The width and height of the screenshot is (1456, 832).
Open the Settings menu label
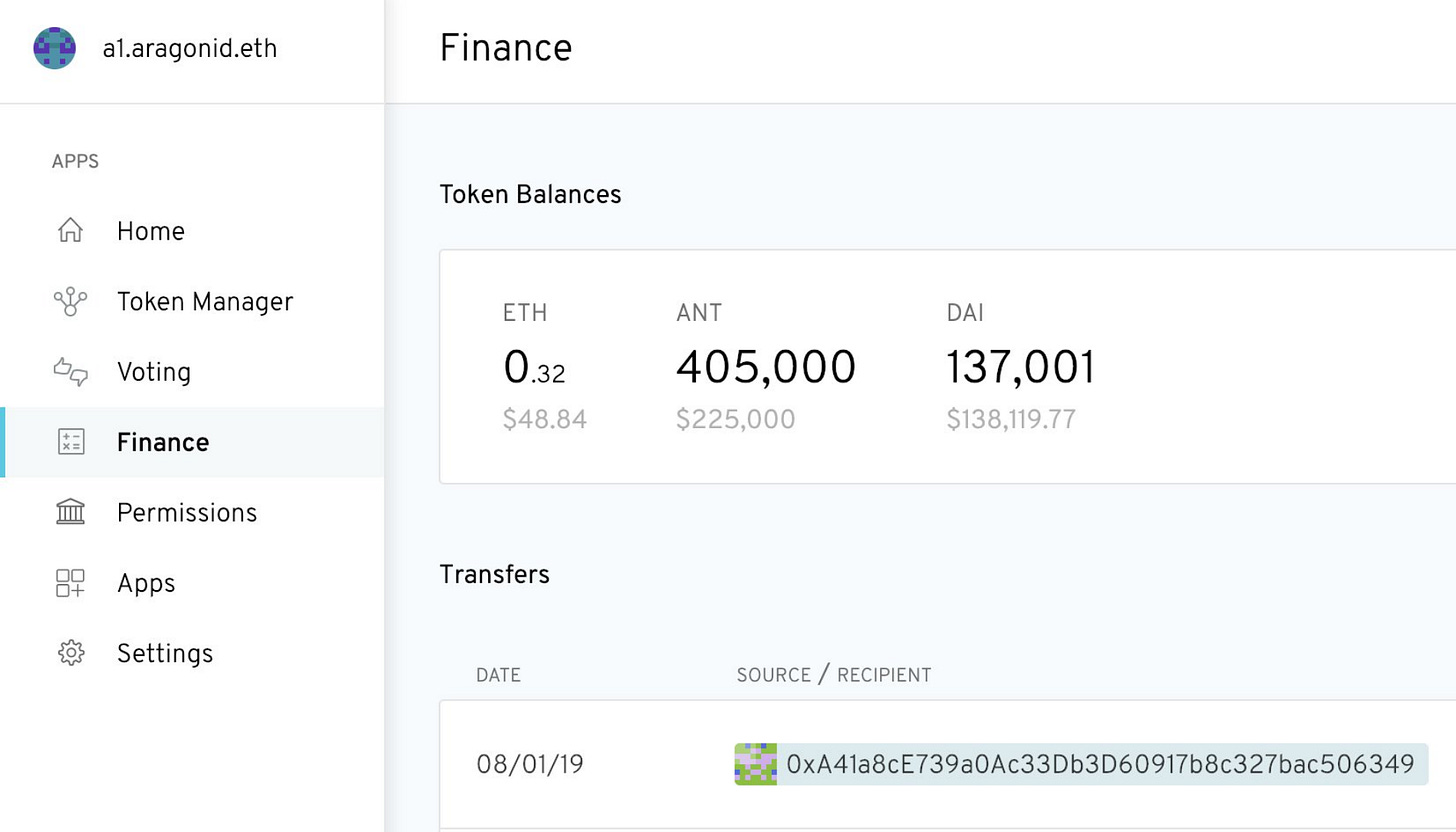pos(165,653)
